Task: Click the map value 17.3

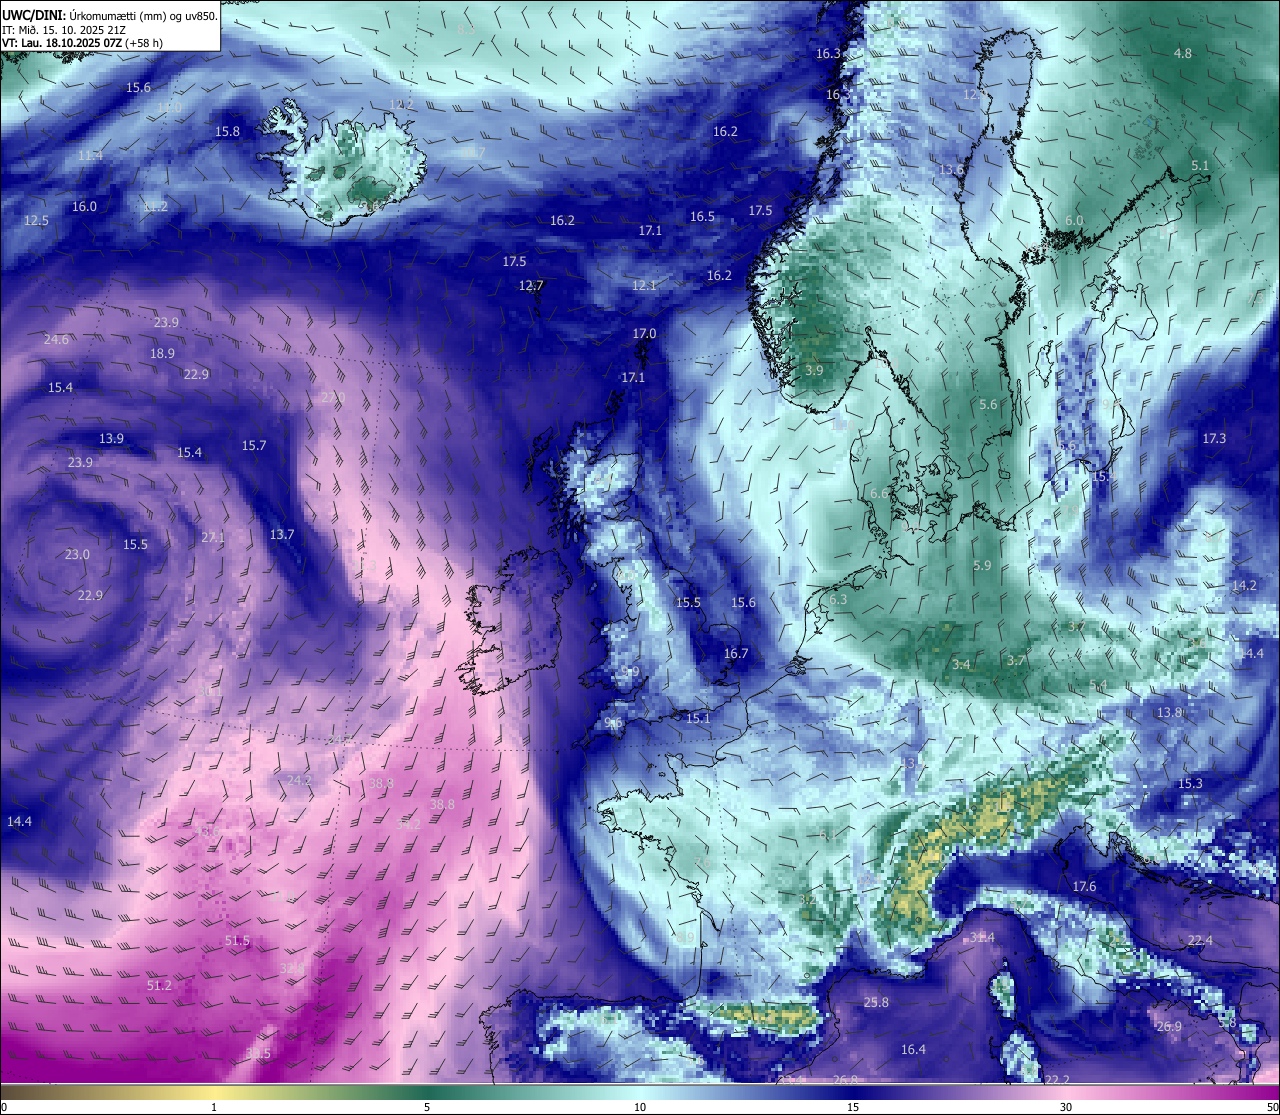Action: pyautogui.click(x=1214, y=439)
